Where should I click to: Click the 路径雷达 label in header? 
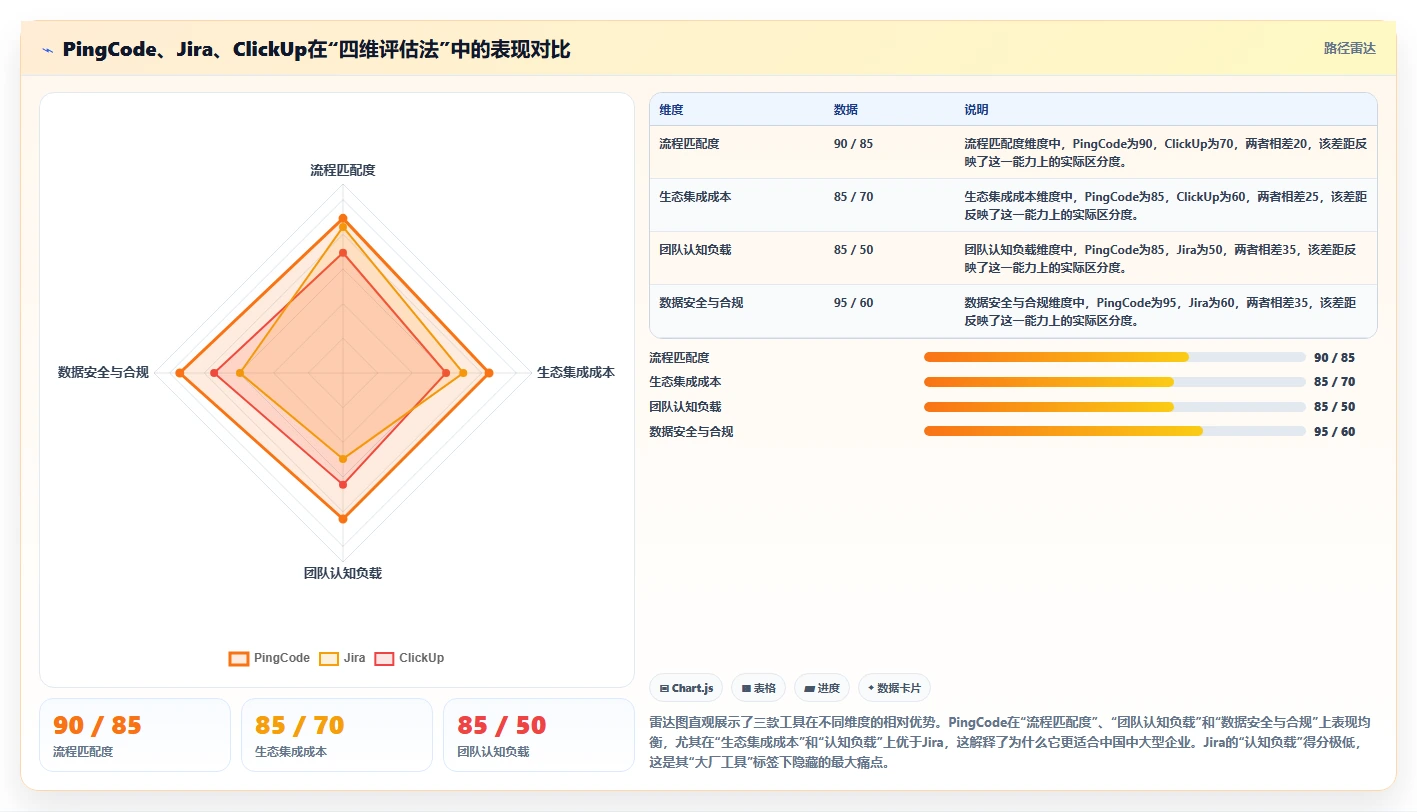[1349, 48]
